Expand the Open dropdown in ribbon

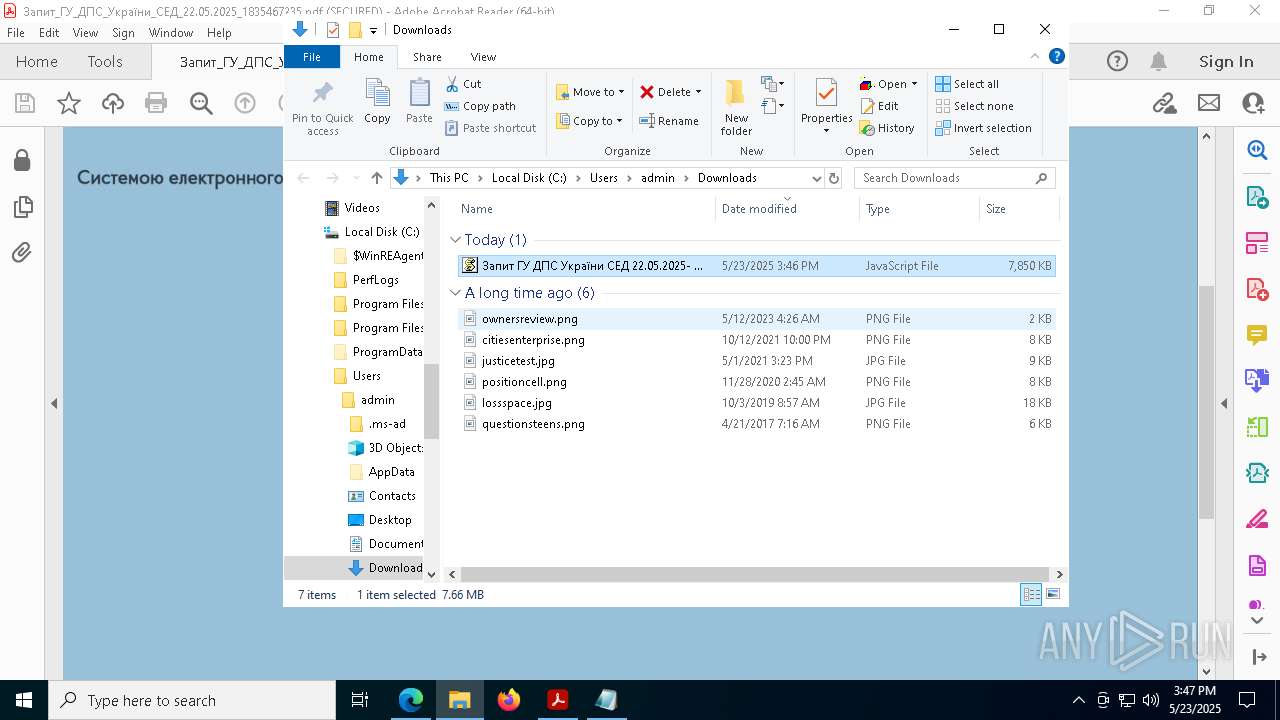(888, 84)
